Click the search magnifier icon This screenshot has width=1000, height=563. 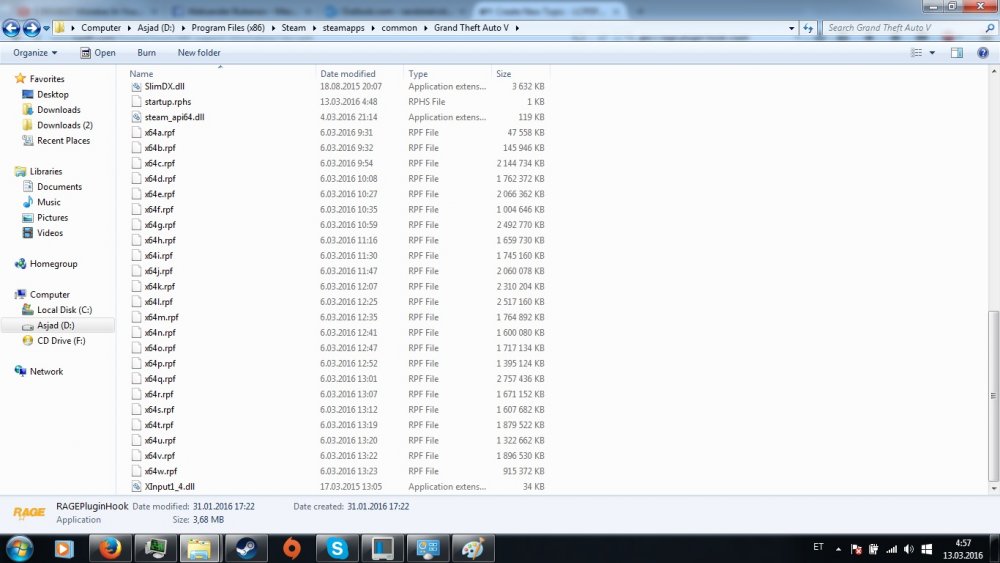point(989,28)
